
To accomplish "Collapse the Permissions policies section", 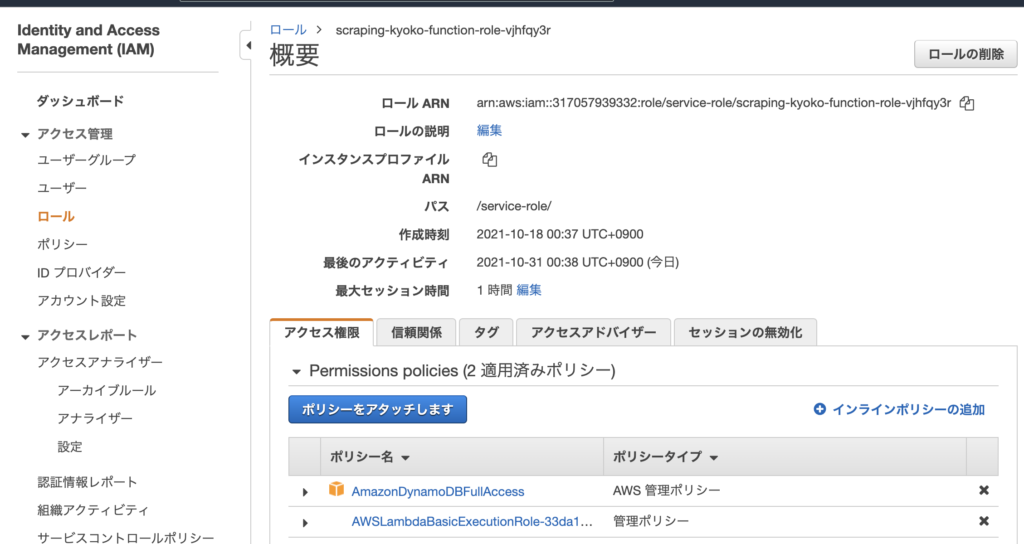I will pyautogui.click(x=296, y=372).
